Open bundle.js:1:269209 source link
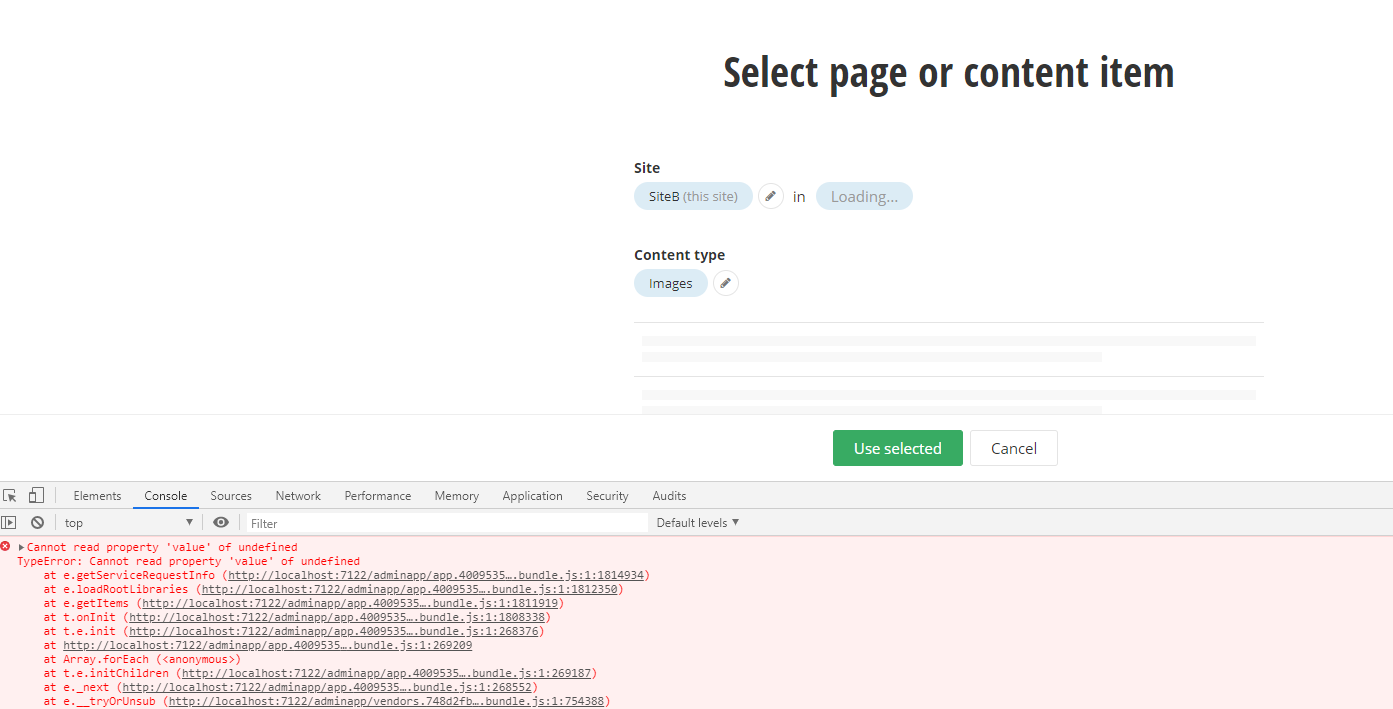 tap(267, 646)
